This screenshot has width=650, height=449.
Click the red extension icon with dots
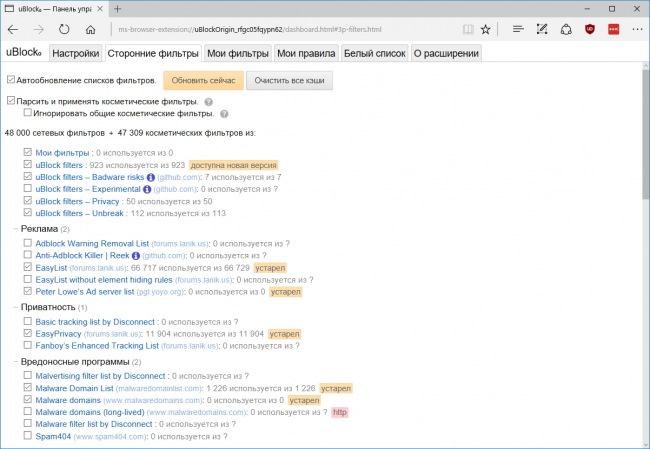(x=614, y=29)
